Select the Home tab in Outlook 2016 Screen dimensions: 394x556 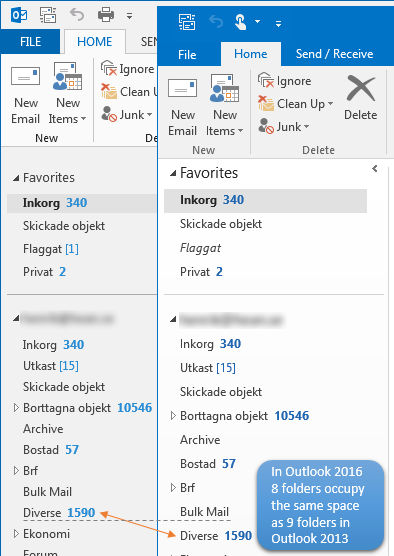pos(251,54)
